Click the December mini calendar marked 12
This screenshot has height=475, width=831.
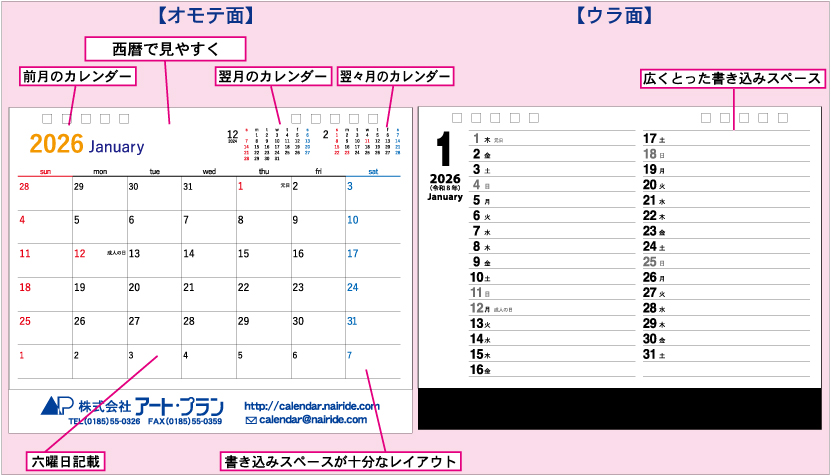[x=269, y=143]
